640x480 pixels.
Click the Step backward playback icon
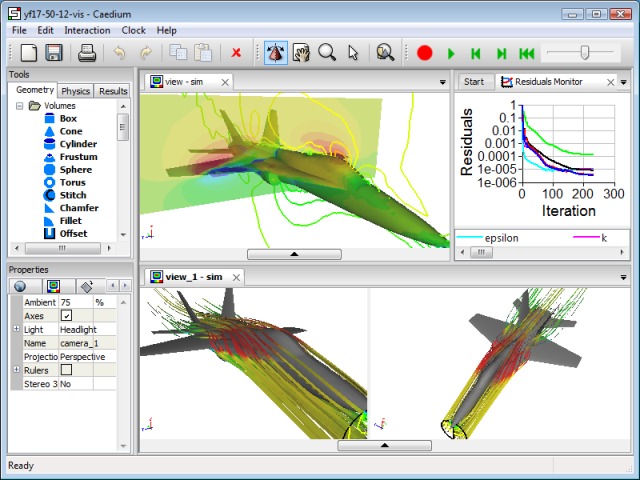tap(476, 53)
